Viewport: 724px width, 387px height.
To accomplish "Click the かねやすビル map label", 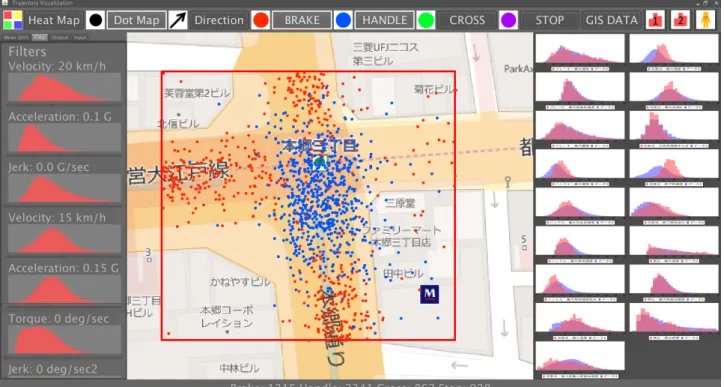I will click(x=240, y=282).
